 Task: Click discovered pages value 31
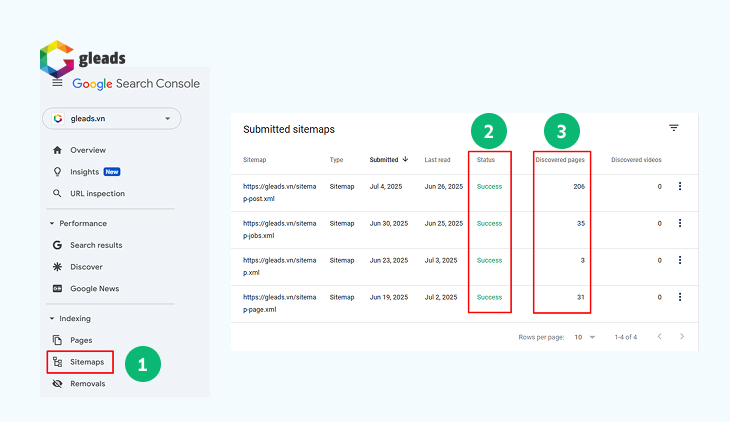[x=581, y=297]
